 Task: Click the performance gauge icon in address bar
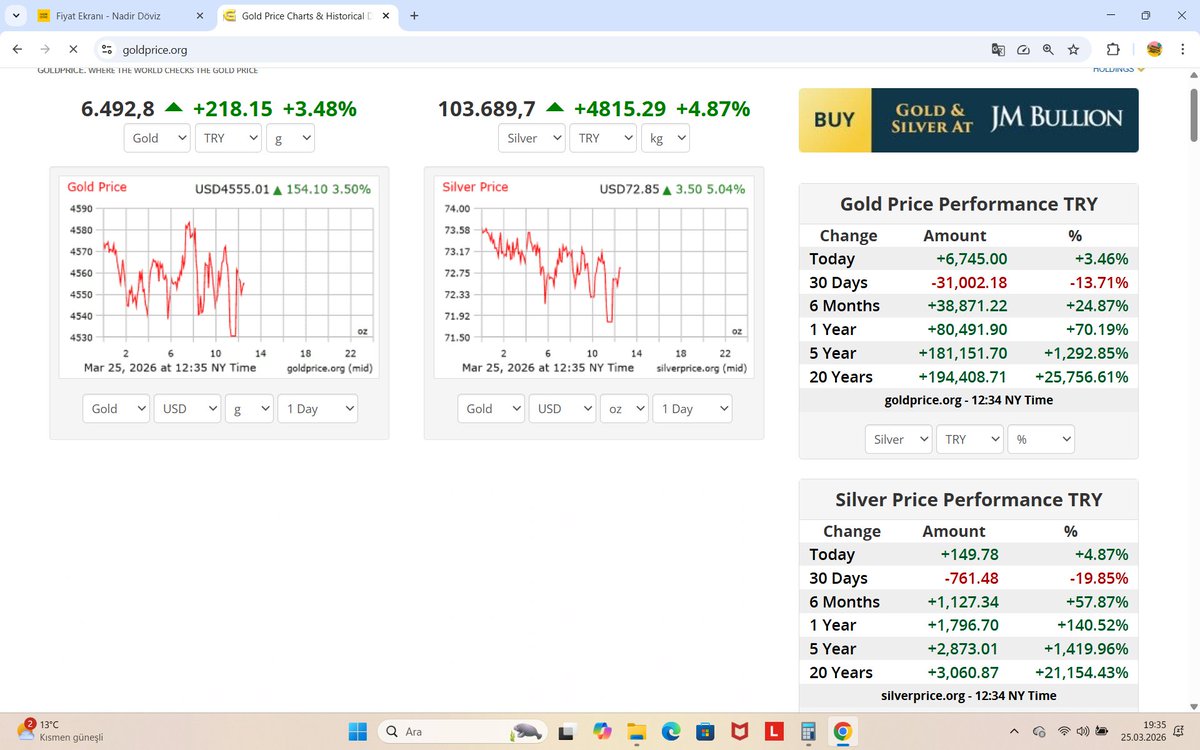coord(1023,49)
